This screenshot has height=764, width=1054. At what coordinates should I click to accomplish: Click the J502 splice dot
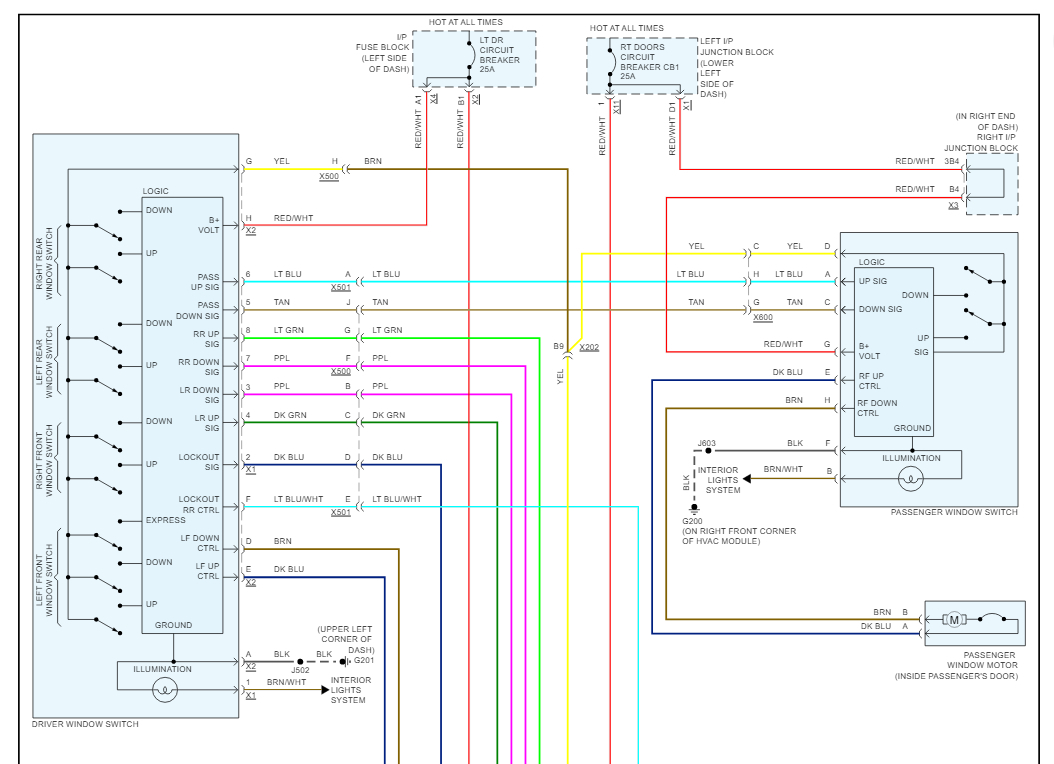(x=300, y=662)
